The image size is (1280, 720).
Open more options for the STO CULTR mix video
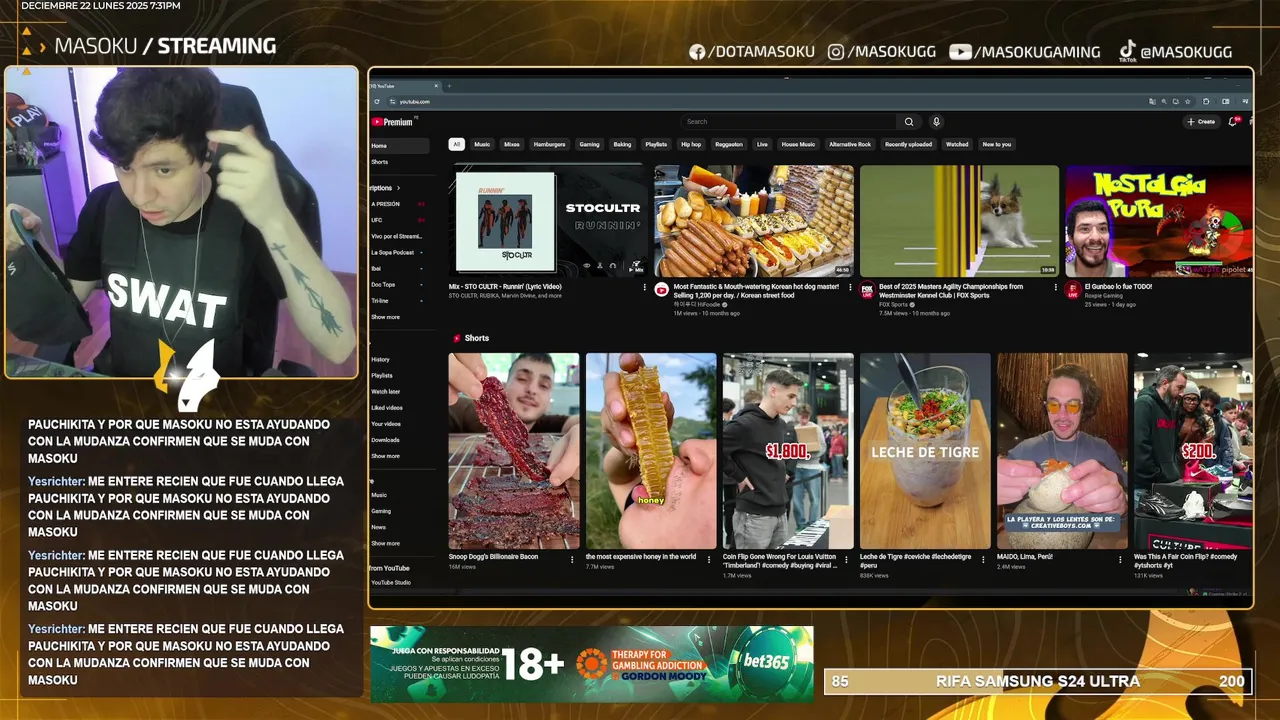point(644,287)
